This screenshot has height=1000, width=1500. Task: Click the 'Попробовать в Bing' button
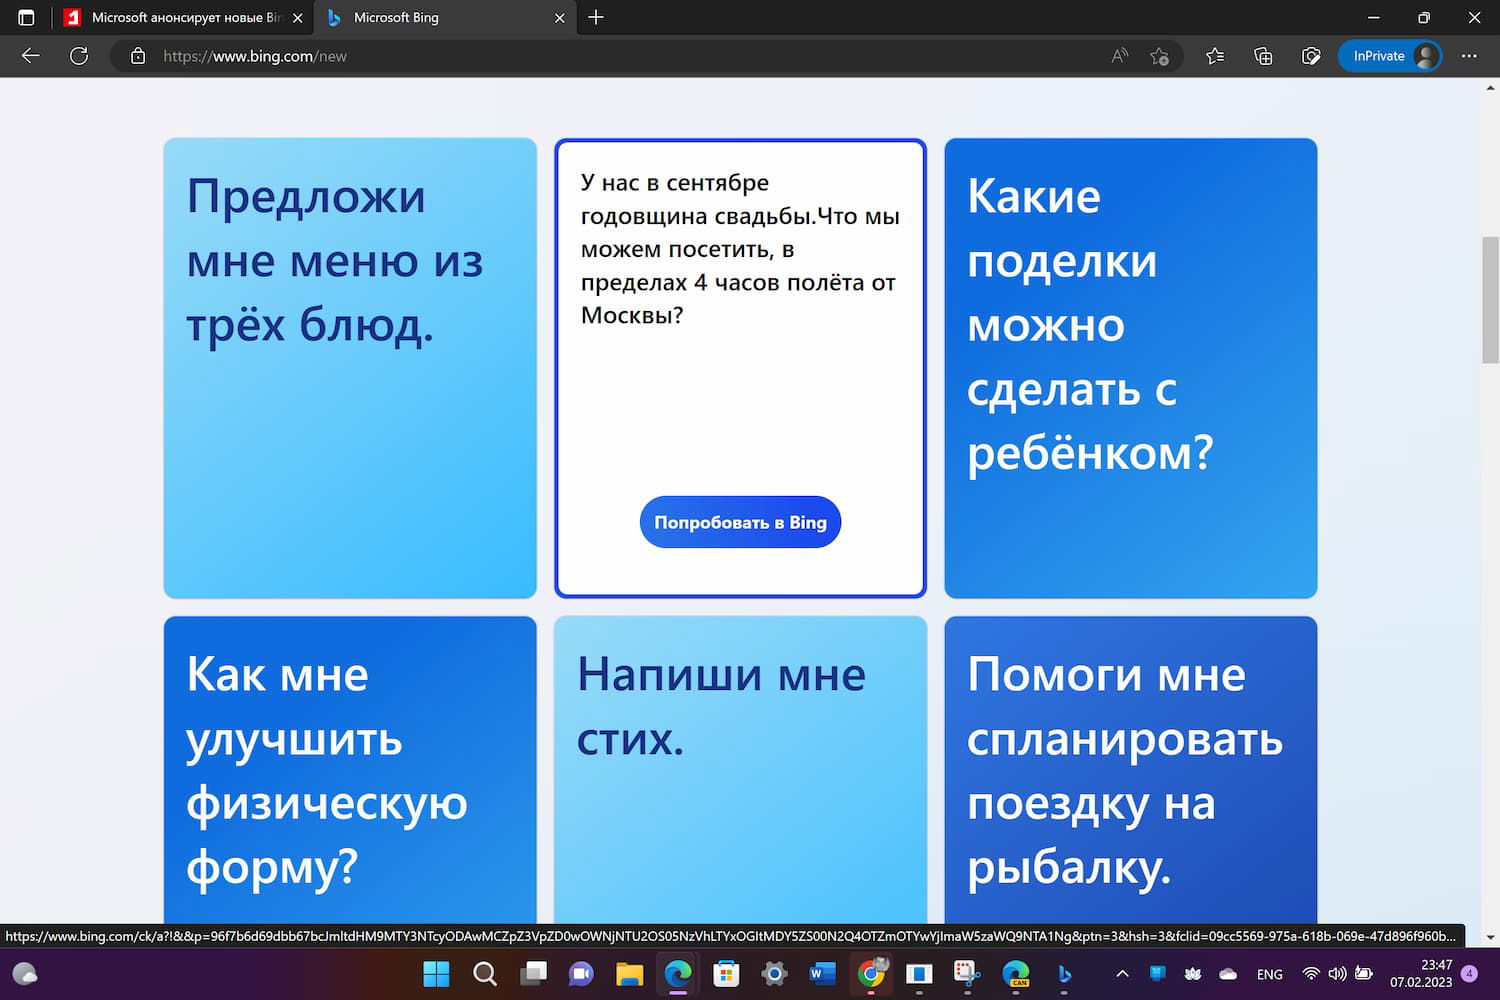pos(740,522)
